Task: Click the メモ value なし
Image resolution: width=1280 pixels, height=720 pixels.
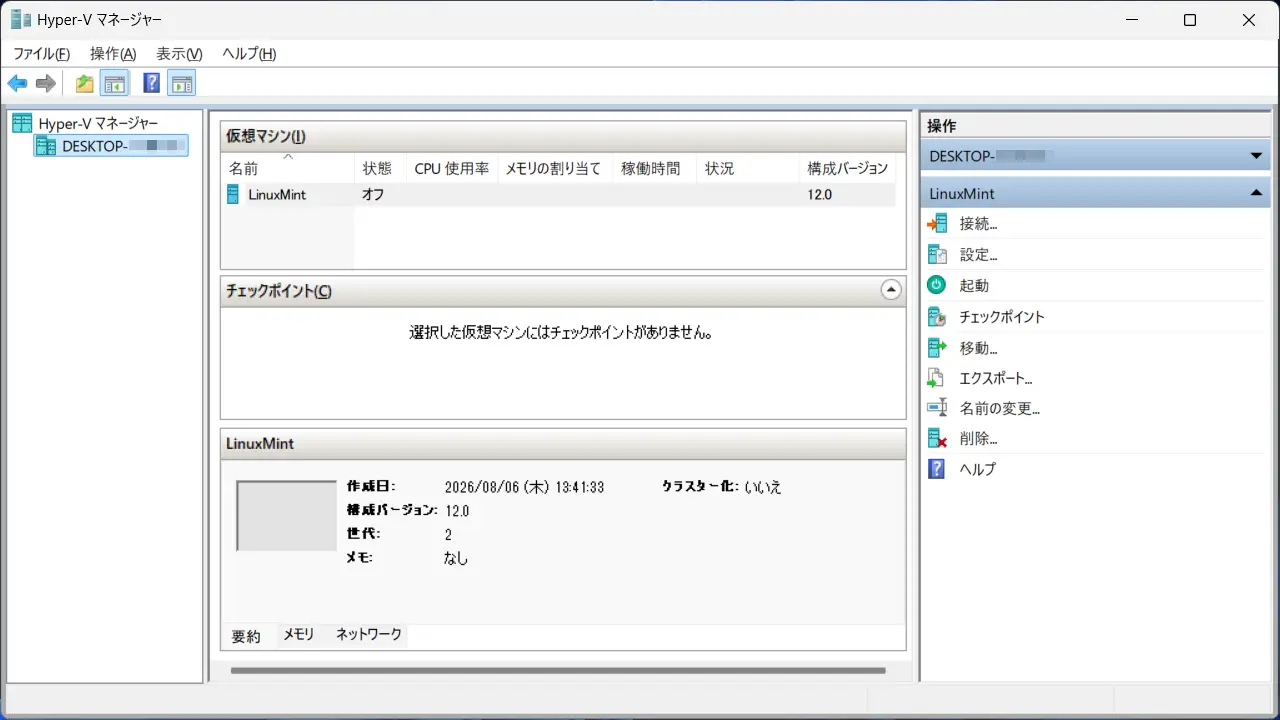Action: click(x=456, y=558)
